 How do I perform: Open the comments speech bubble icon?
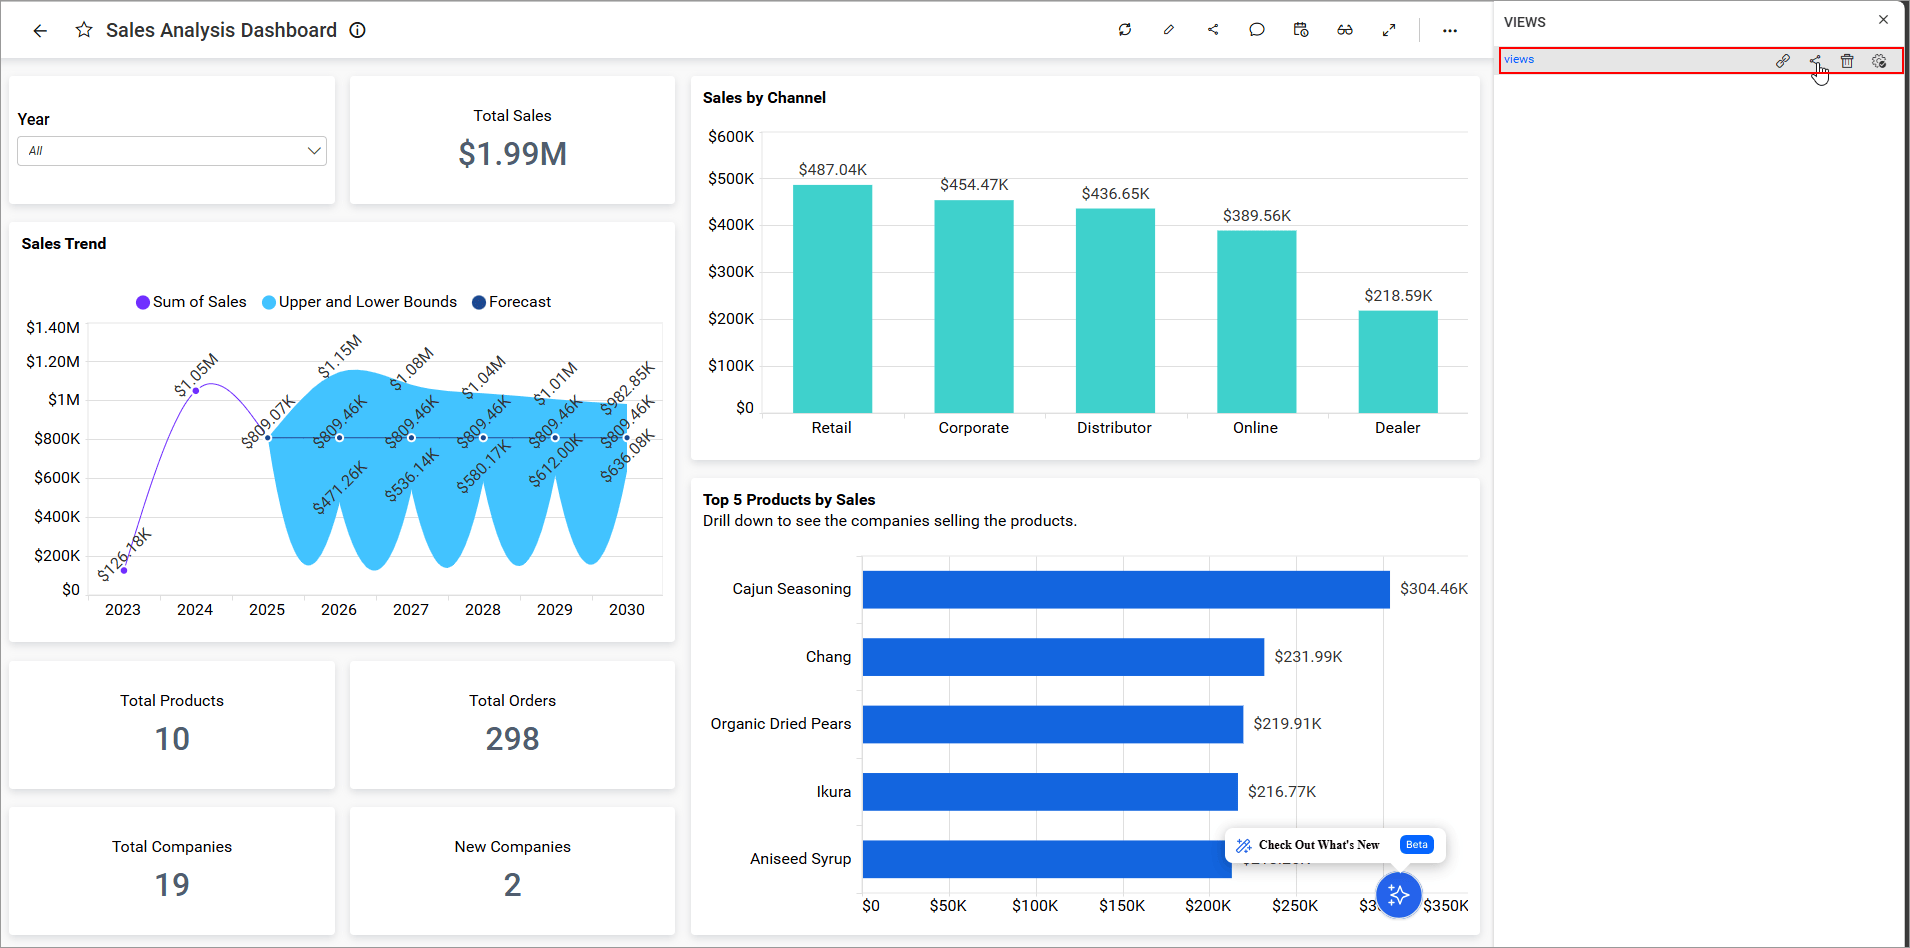pos(1257,30)
